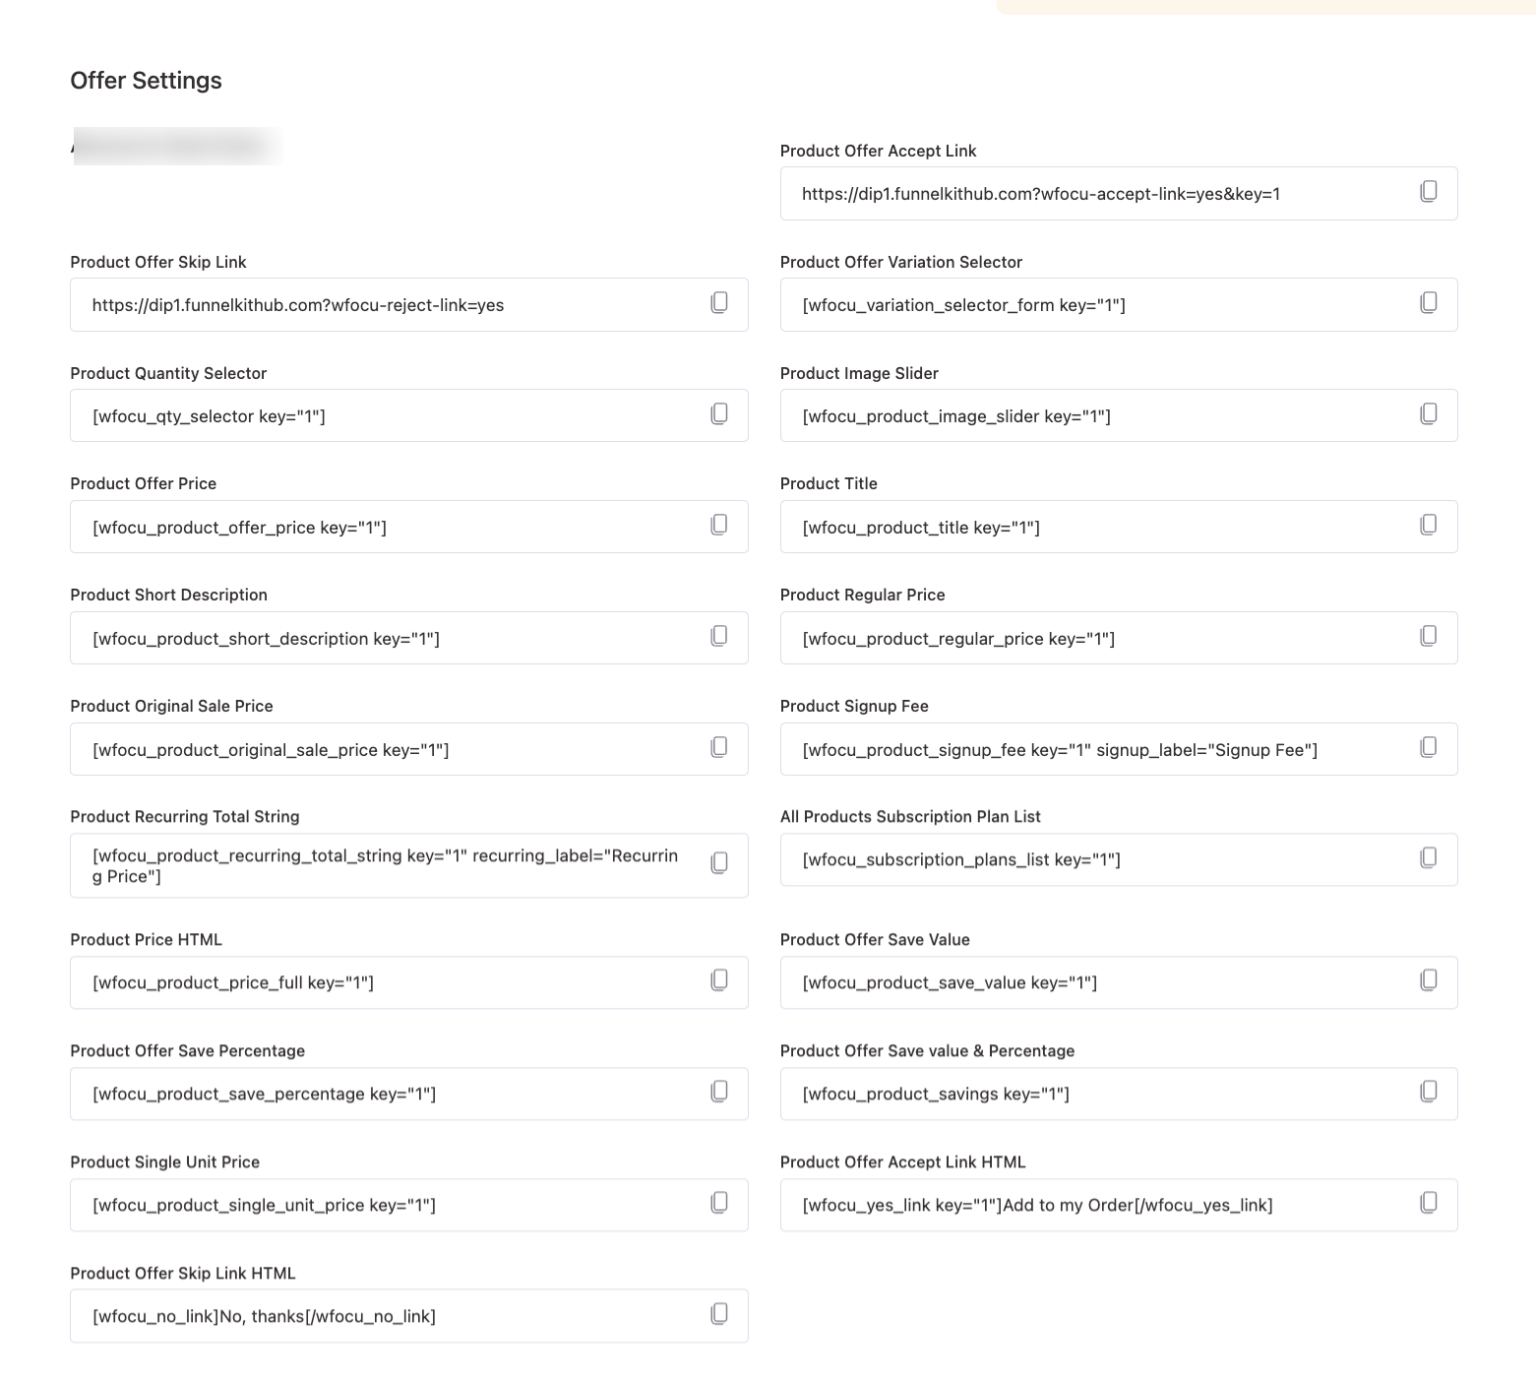Copy the subscription plans list shortcode

(1428, 858)
